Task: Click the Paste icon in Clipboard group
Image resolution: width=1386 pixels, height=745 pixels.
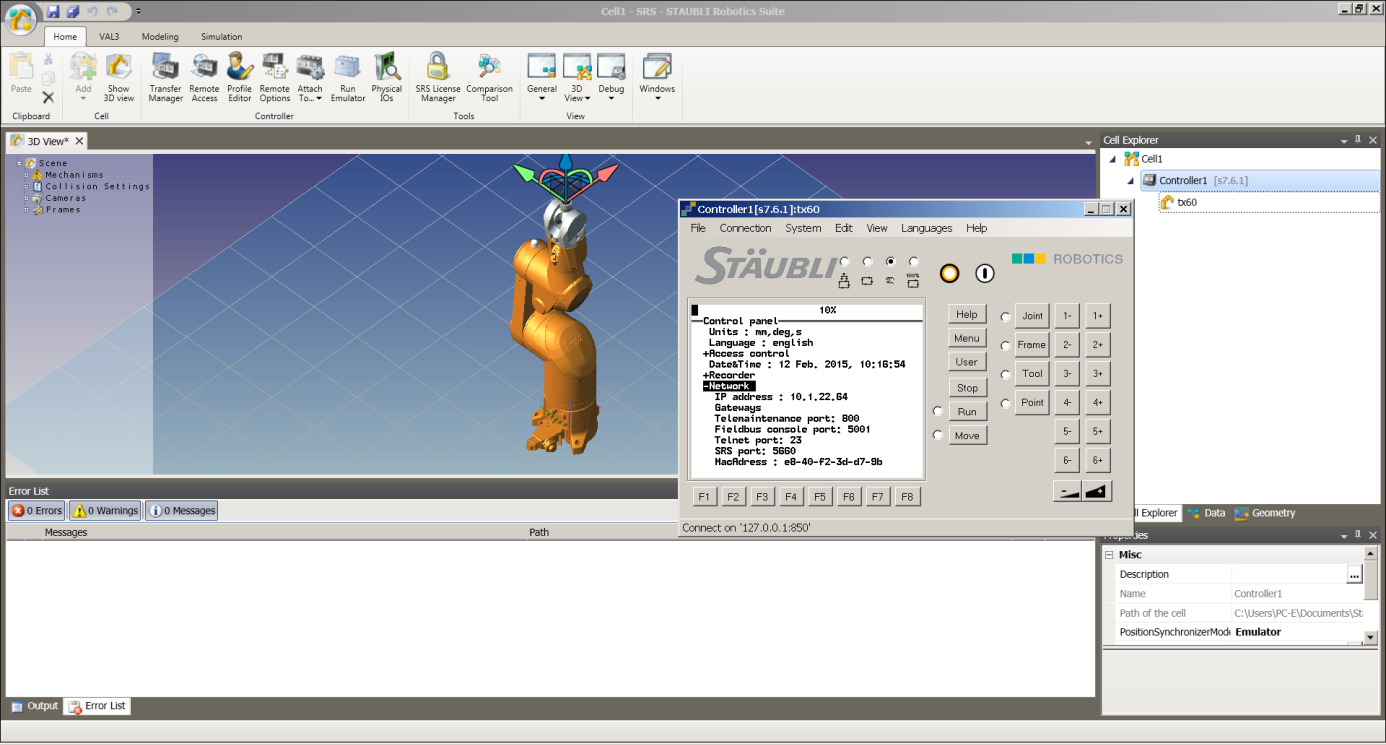Action: point(21,74)
